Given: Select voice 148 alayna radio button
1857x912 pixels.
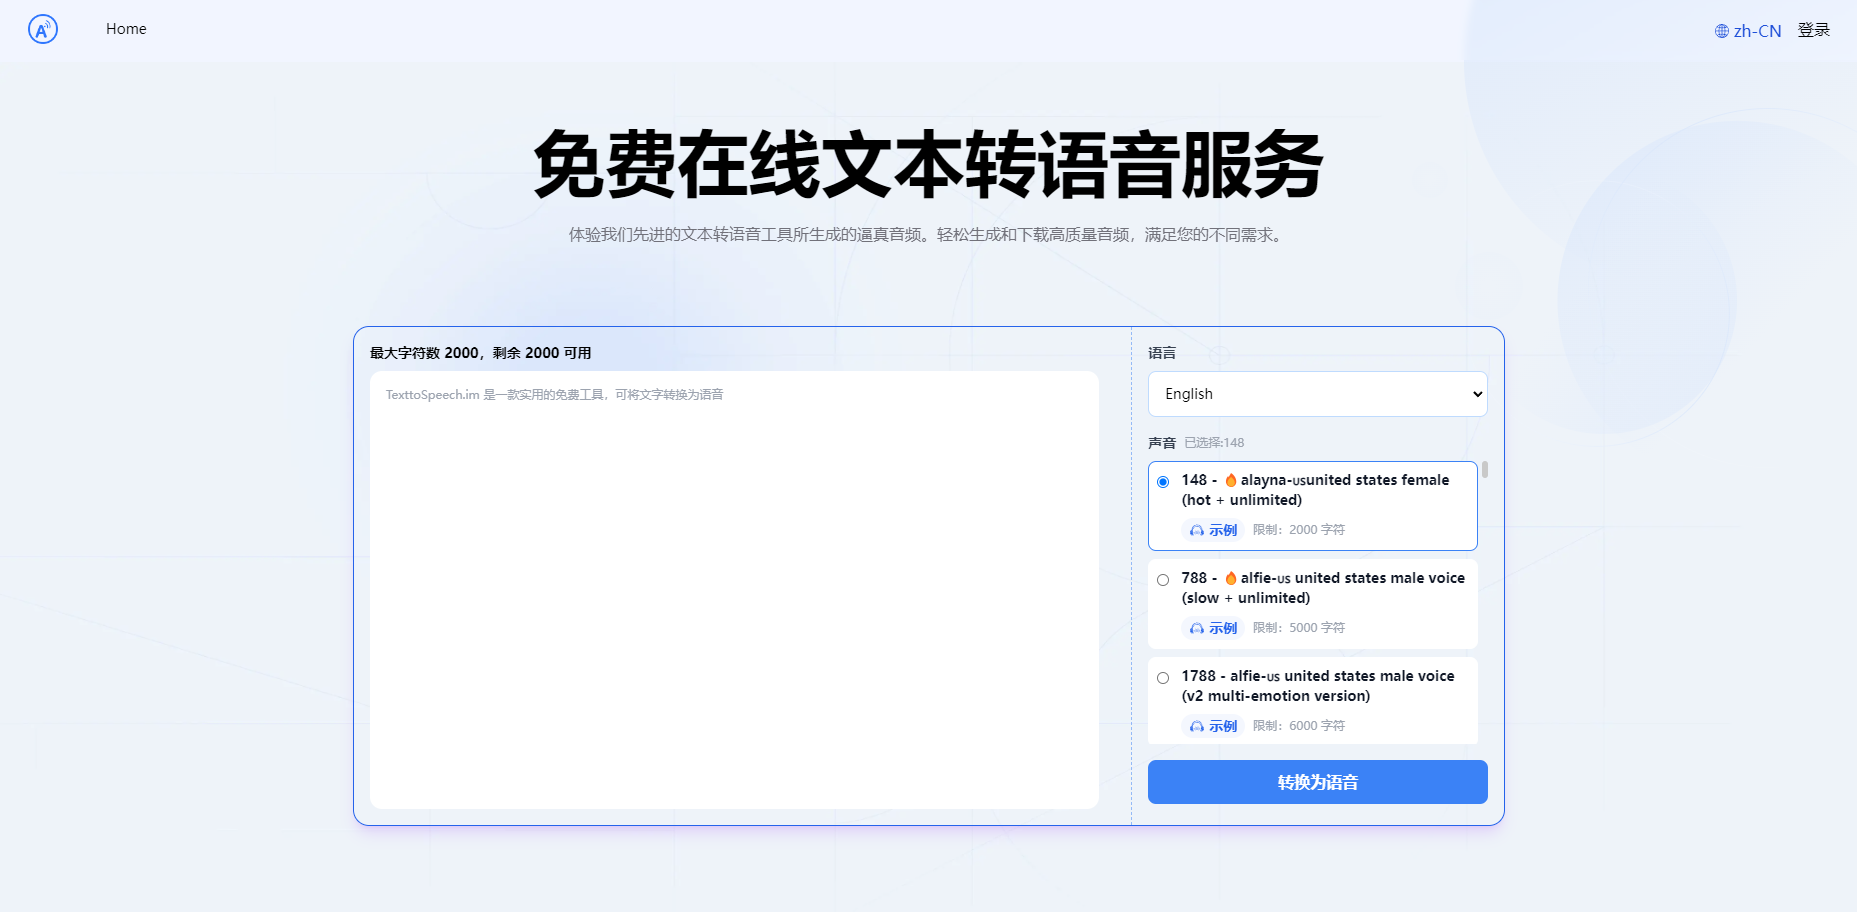Looking at the screenshot, I should pos(1163,482).
